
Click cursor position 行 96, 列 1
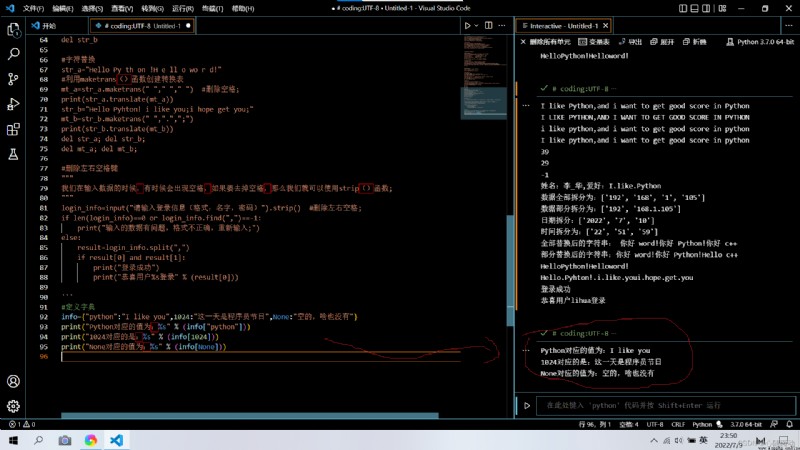coord(594,424)
